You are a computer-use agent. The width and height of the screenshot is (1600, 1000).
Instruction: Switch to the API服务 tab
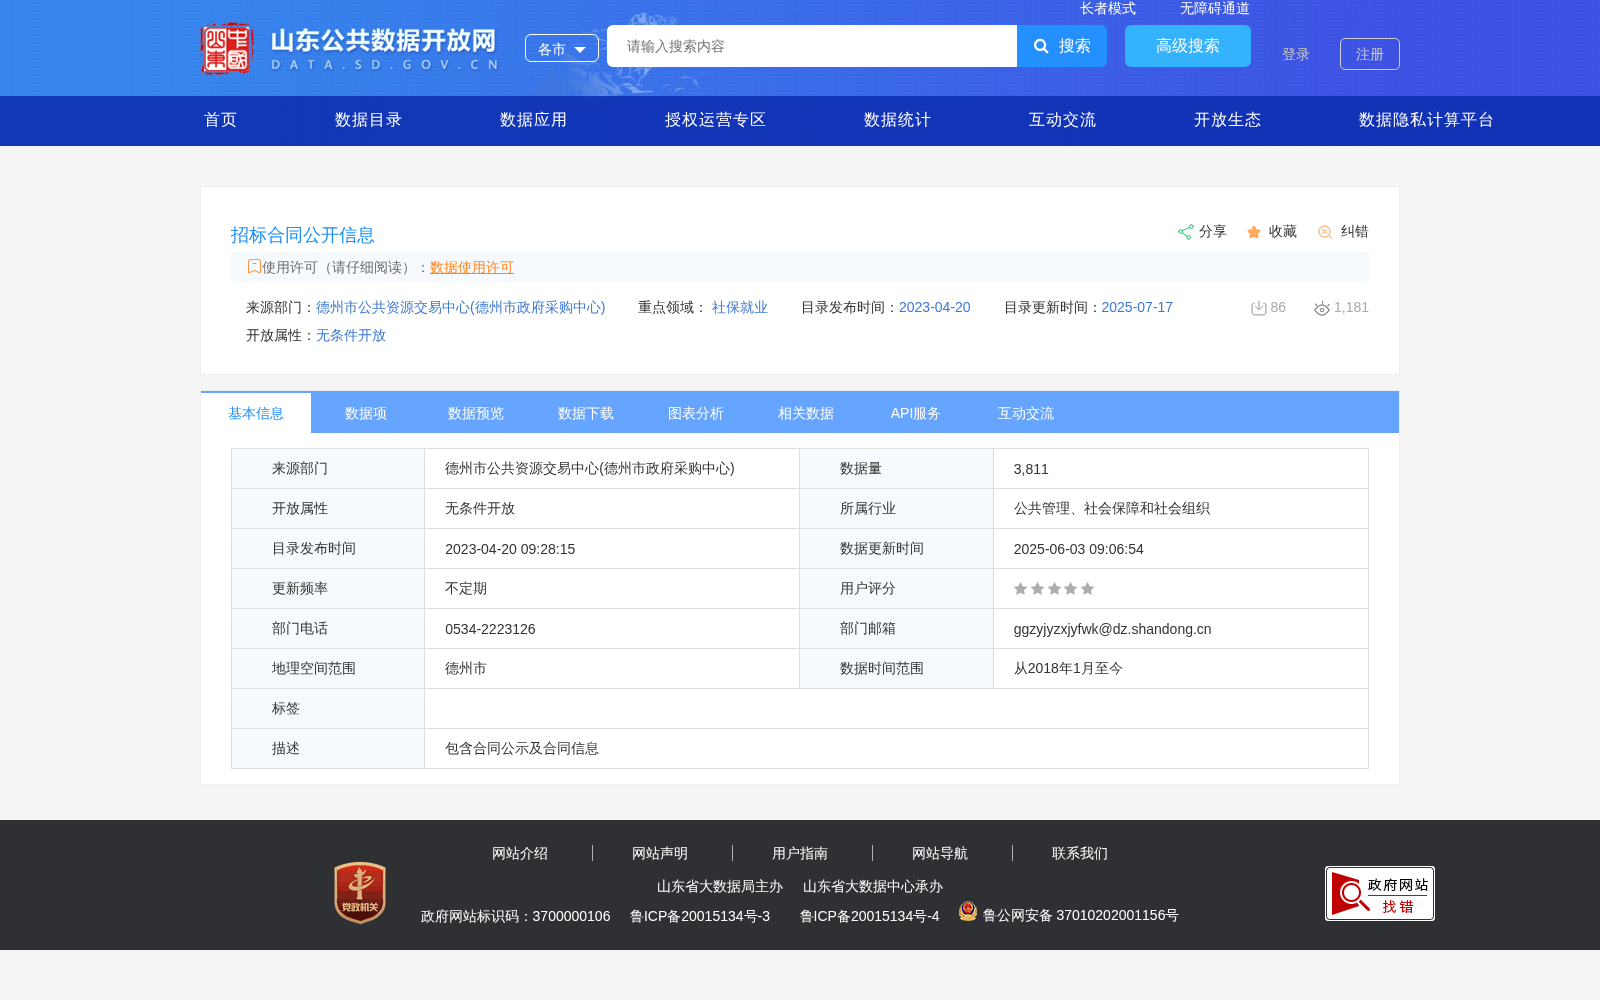coord(916,413)
